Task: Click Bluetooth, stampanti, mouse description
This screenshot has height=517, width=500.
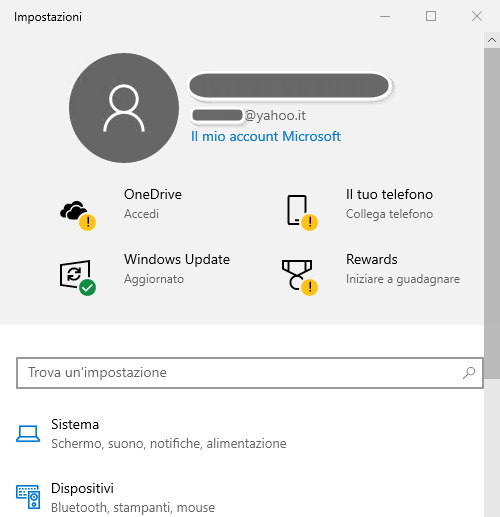Action: [x=133, y=508]
